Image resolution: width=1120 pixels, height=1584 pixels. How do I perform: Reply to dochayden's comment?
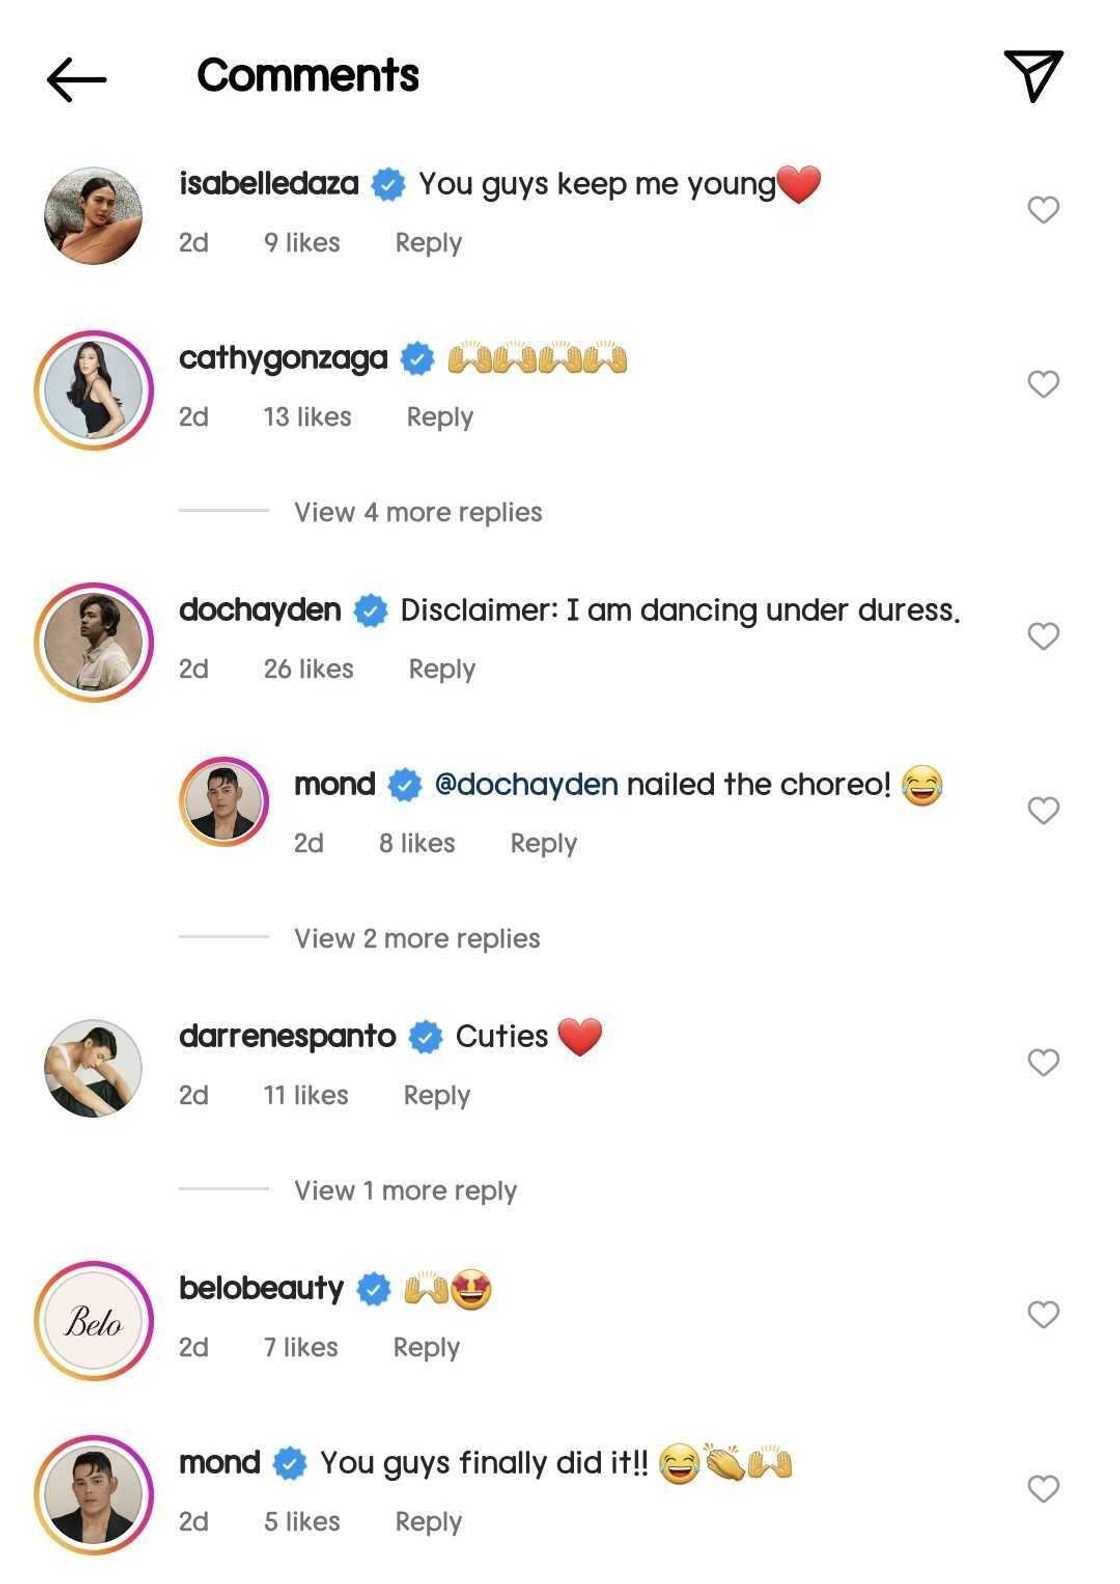coord(441,669)
